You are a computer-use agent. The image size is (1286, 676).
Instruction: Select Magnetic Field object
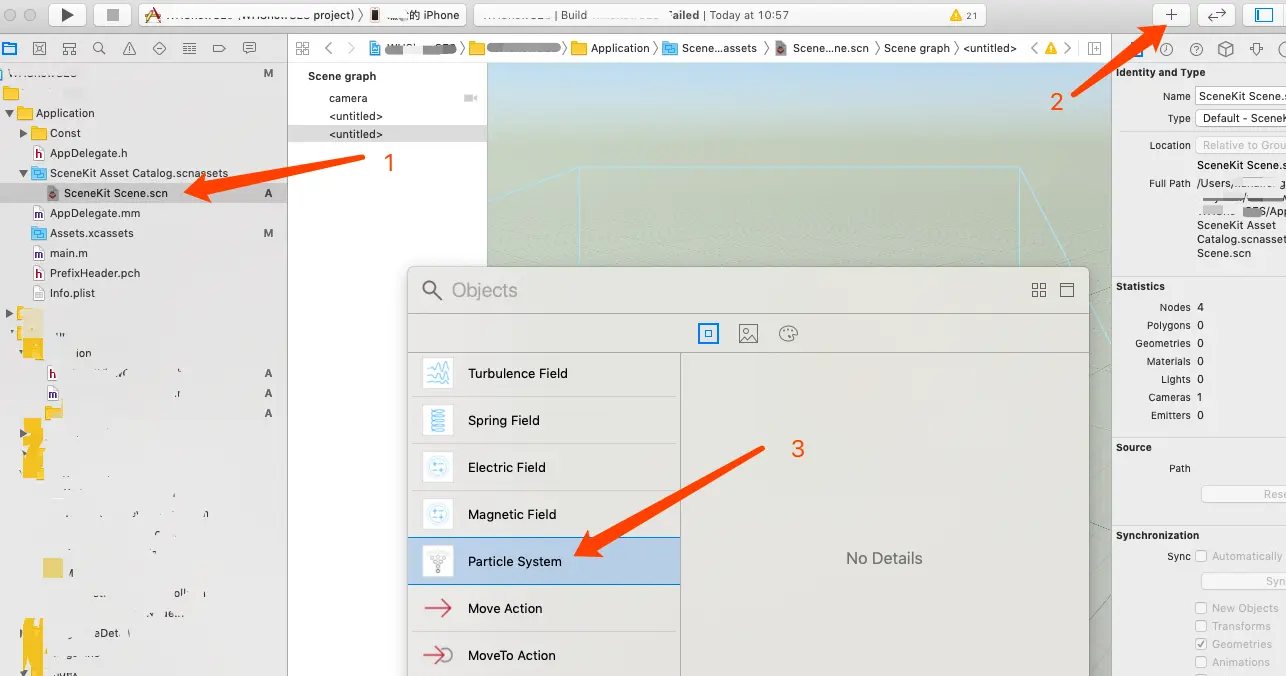544,514
